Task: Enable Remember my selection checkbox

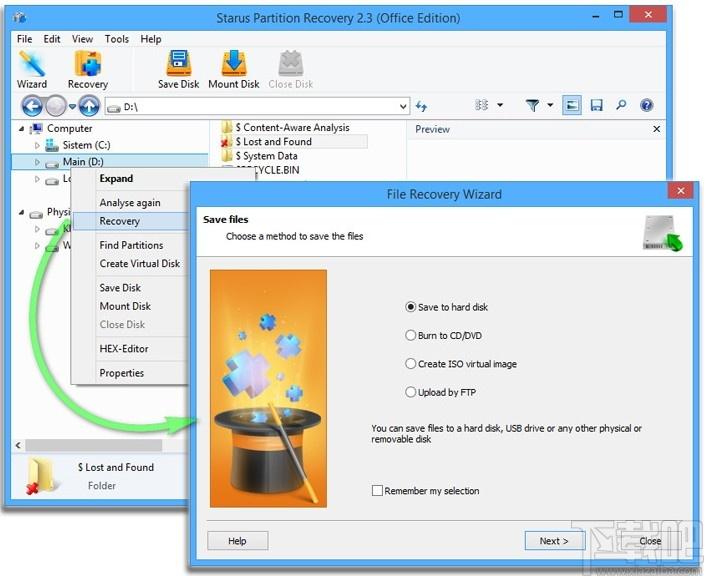Action: click(x=377, y=490)
